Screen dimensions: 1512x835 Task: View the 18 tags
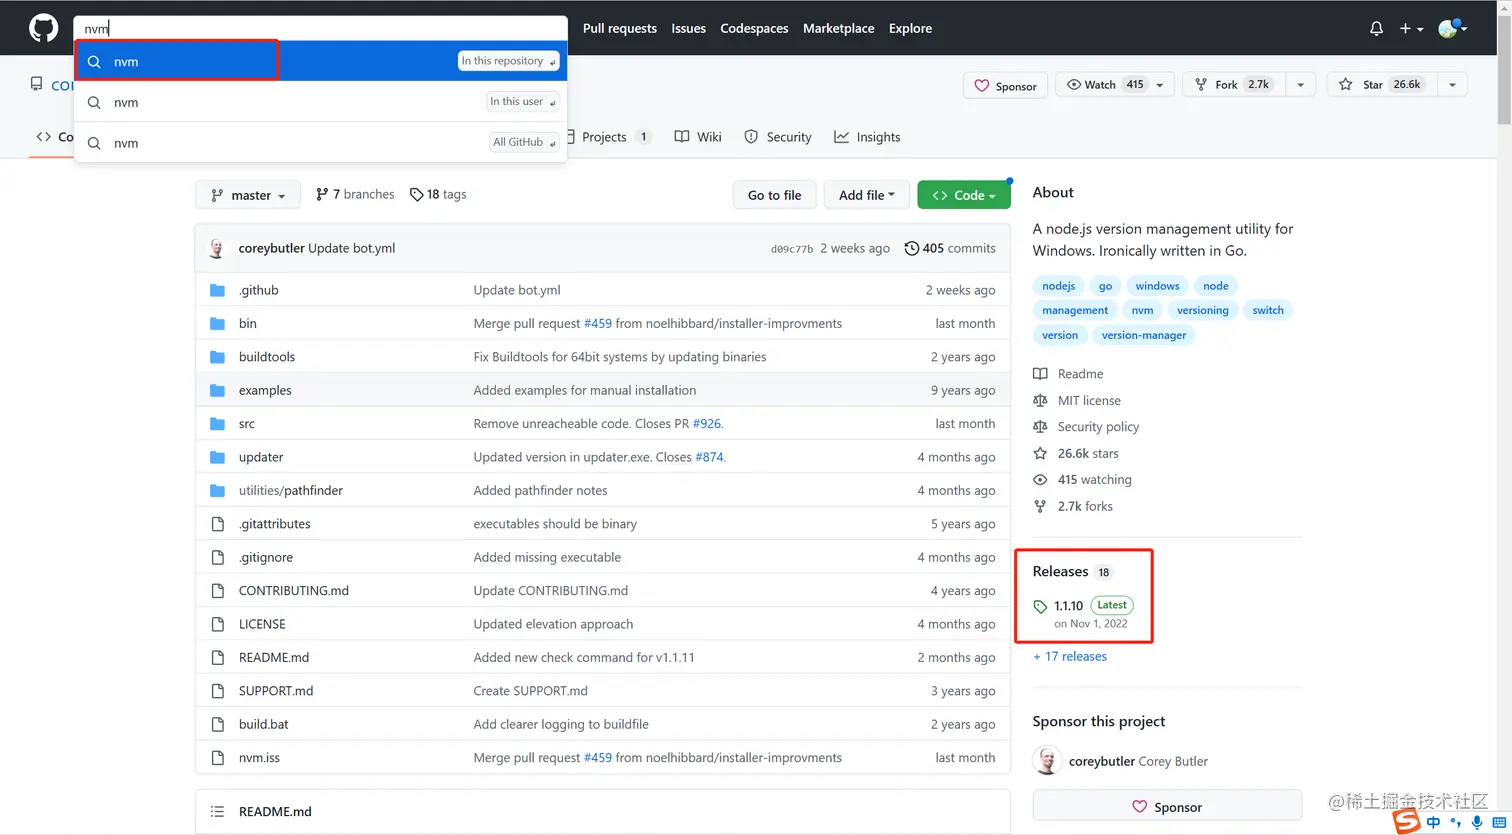(x=438, y=194)
